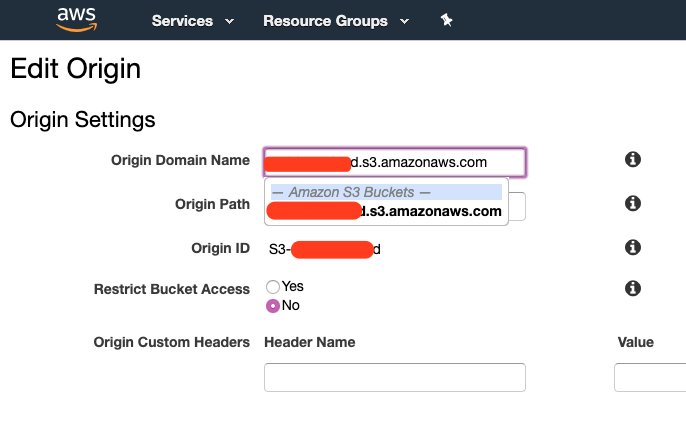Select No for Restrict Bucket Access
This screenshot has height=437, width=686.
click(273, 306)
